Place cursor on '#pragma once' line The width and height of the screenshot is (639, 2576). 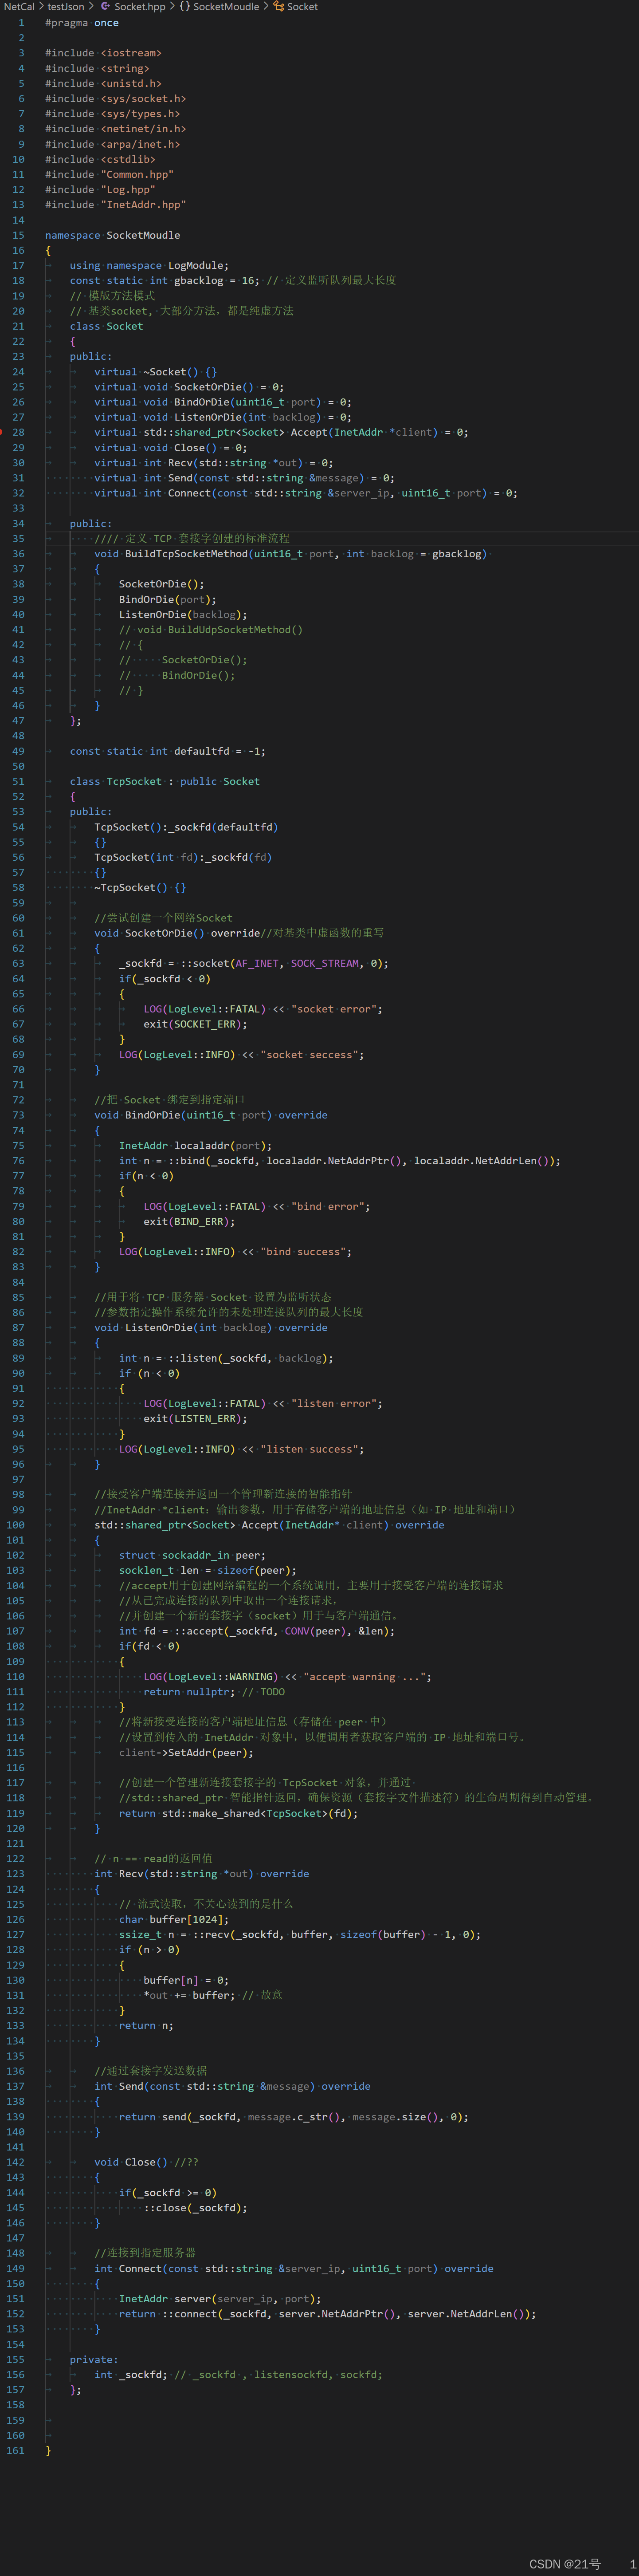pos(82,23)
